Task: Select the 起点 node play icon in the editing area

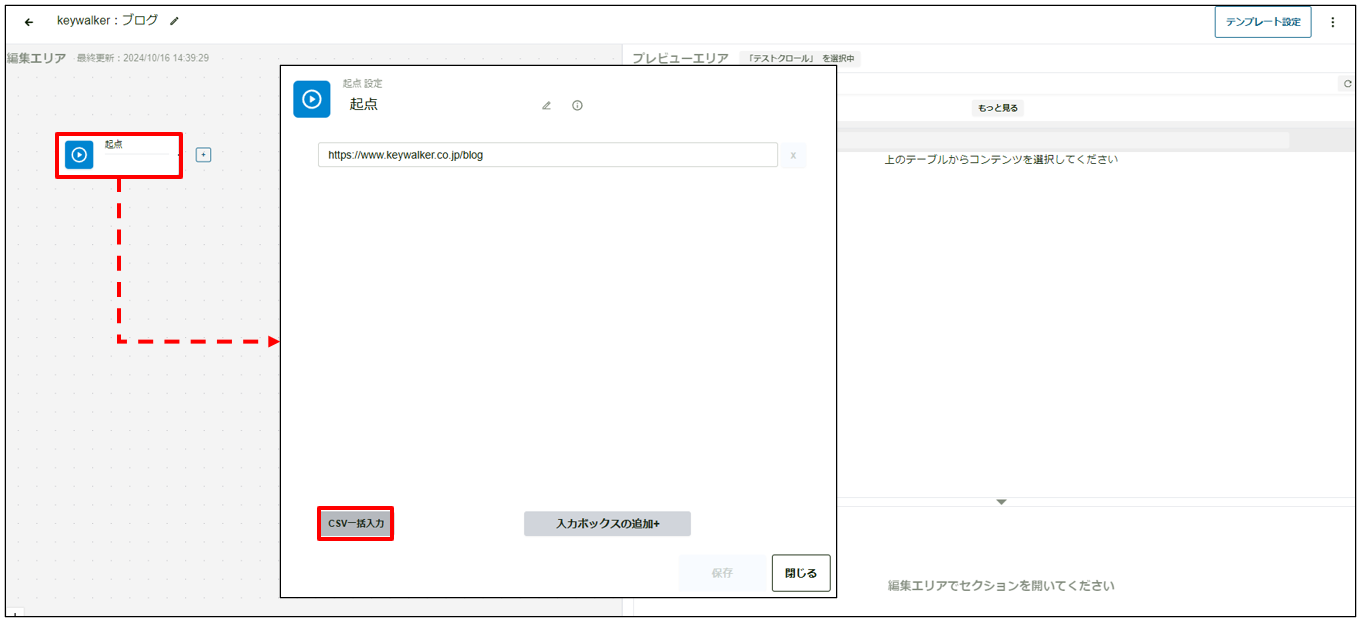Action: (79, 155)
